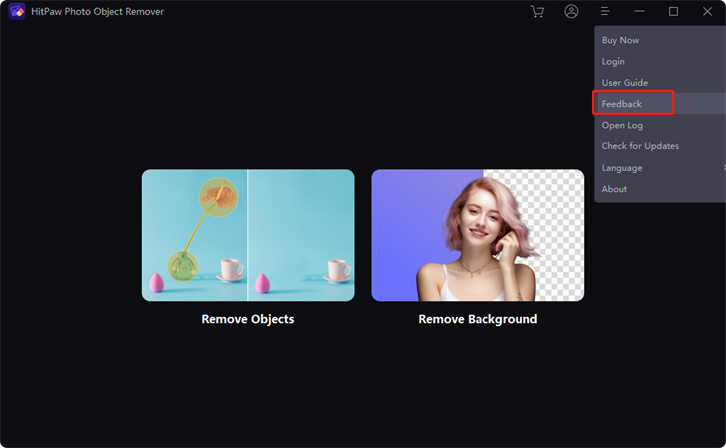Select Buy Now from the menu

pos(620,40)
